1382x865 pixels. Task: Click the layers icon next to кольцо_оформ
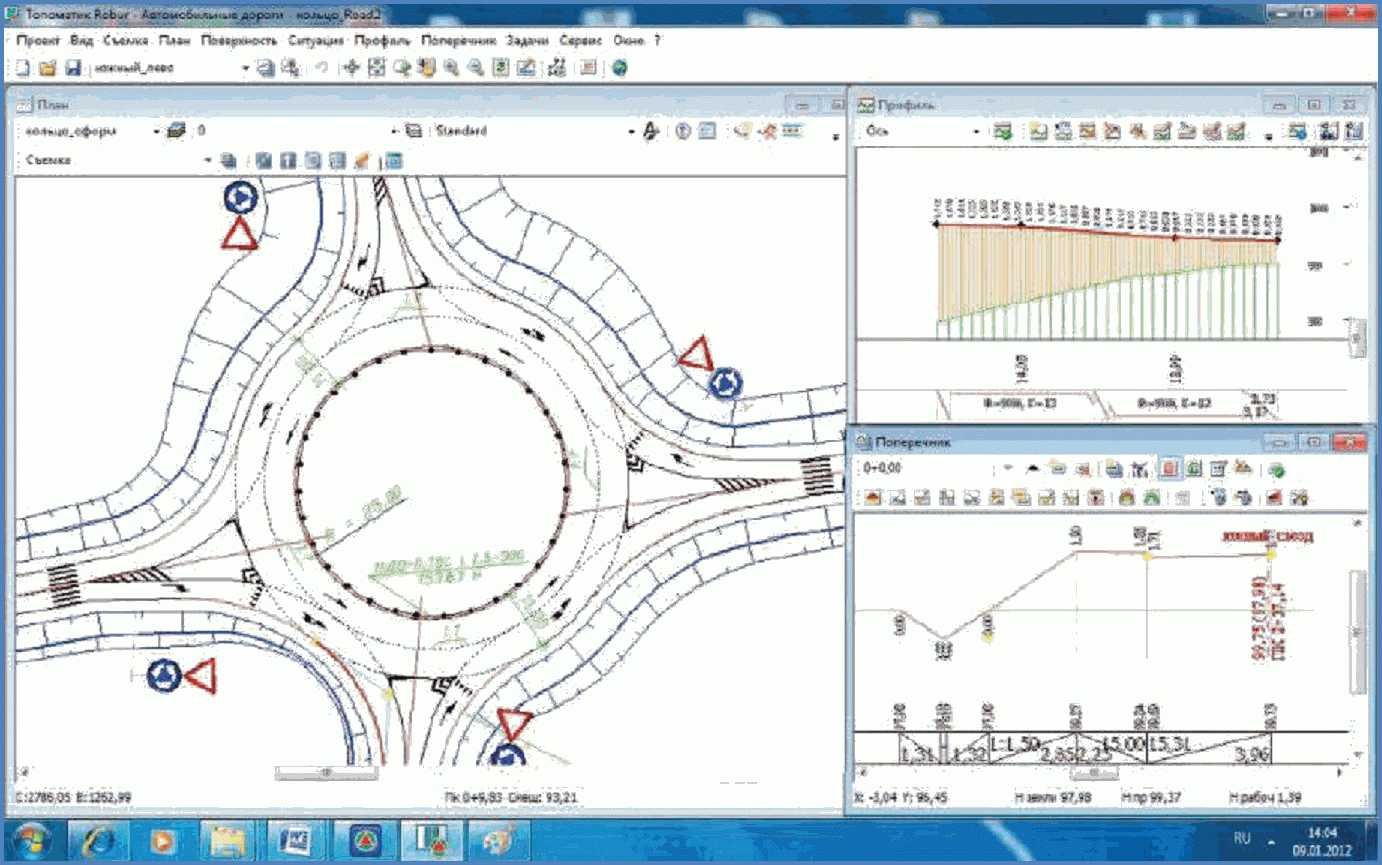(x=176, y=131)
